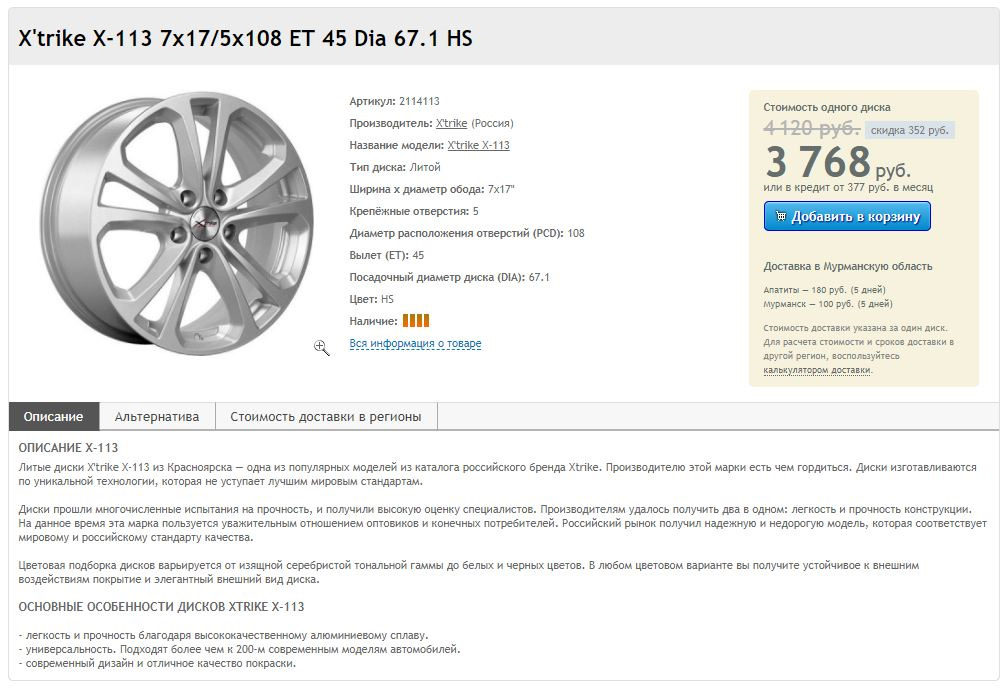Click the crossed-out old price 4 120 руб.
Screen dimensions: 1007x697
tap(811, 128)
